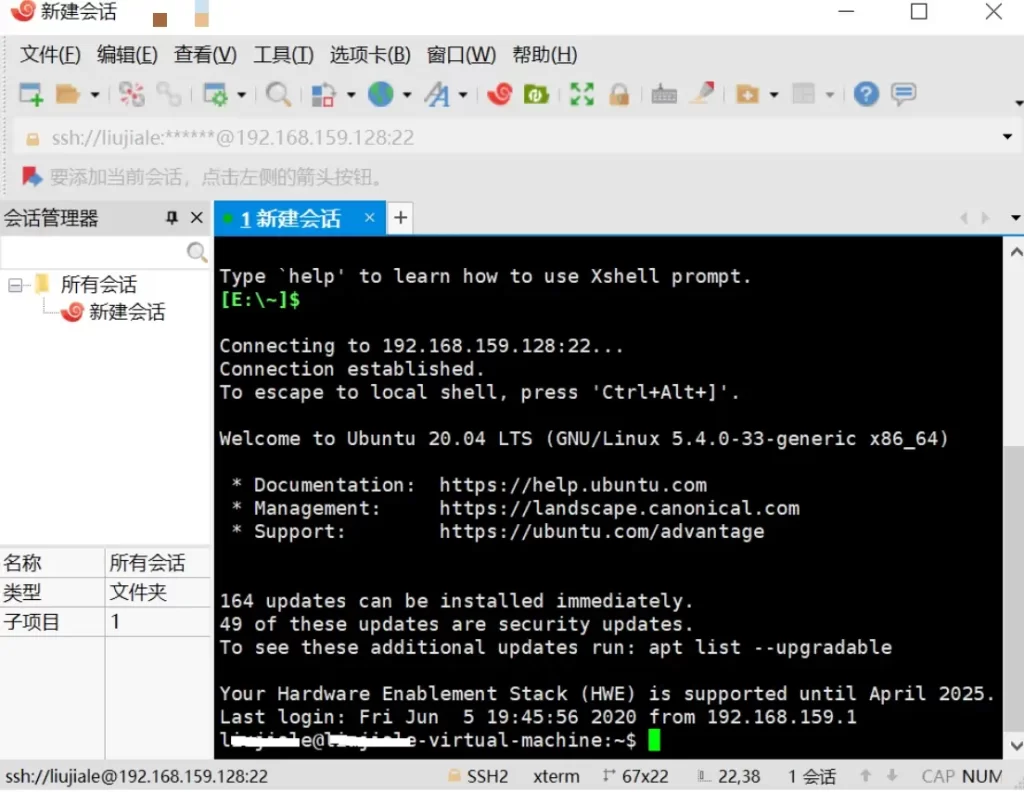Click the status bar down arrow icon
The width and height of the screenshot is (1024, 792).
tap(891, 776)
